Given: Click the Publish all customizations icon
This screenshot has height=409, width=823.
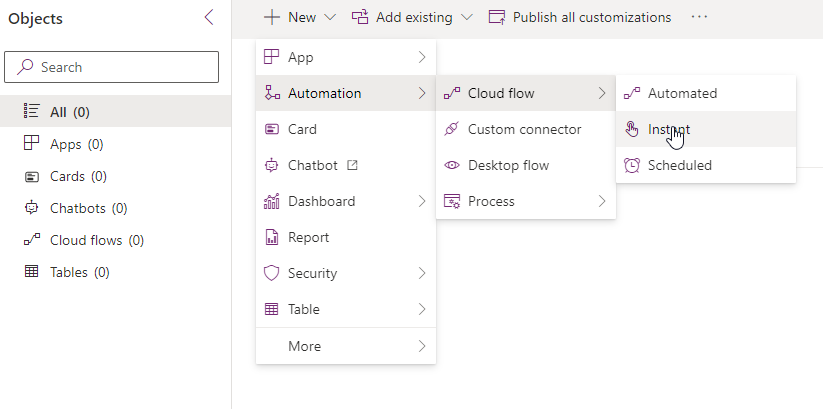Looking at the screenshot, I should (497, 17).
